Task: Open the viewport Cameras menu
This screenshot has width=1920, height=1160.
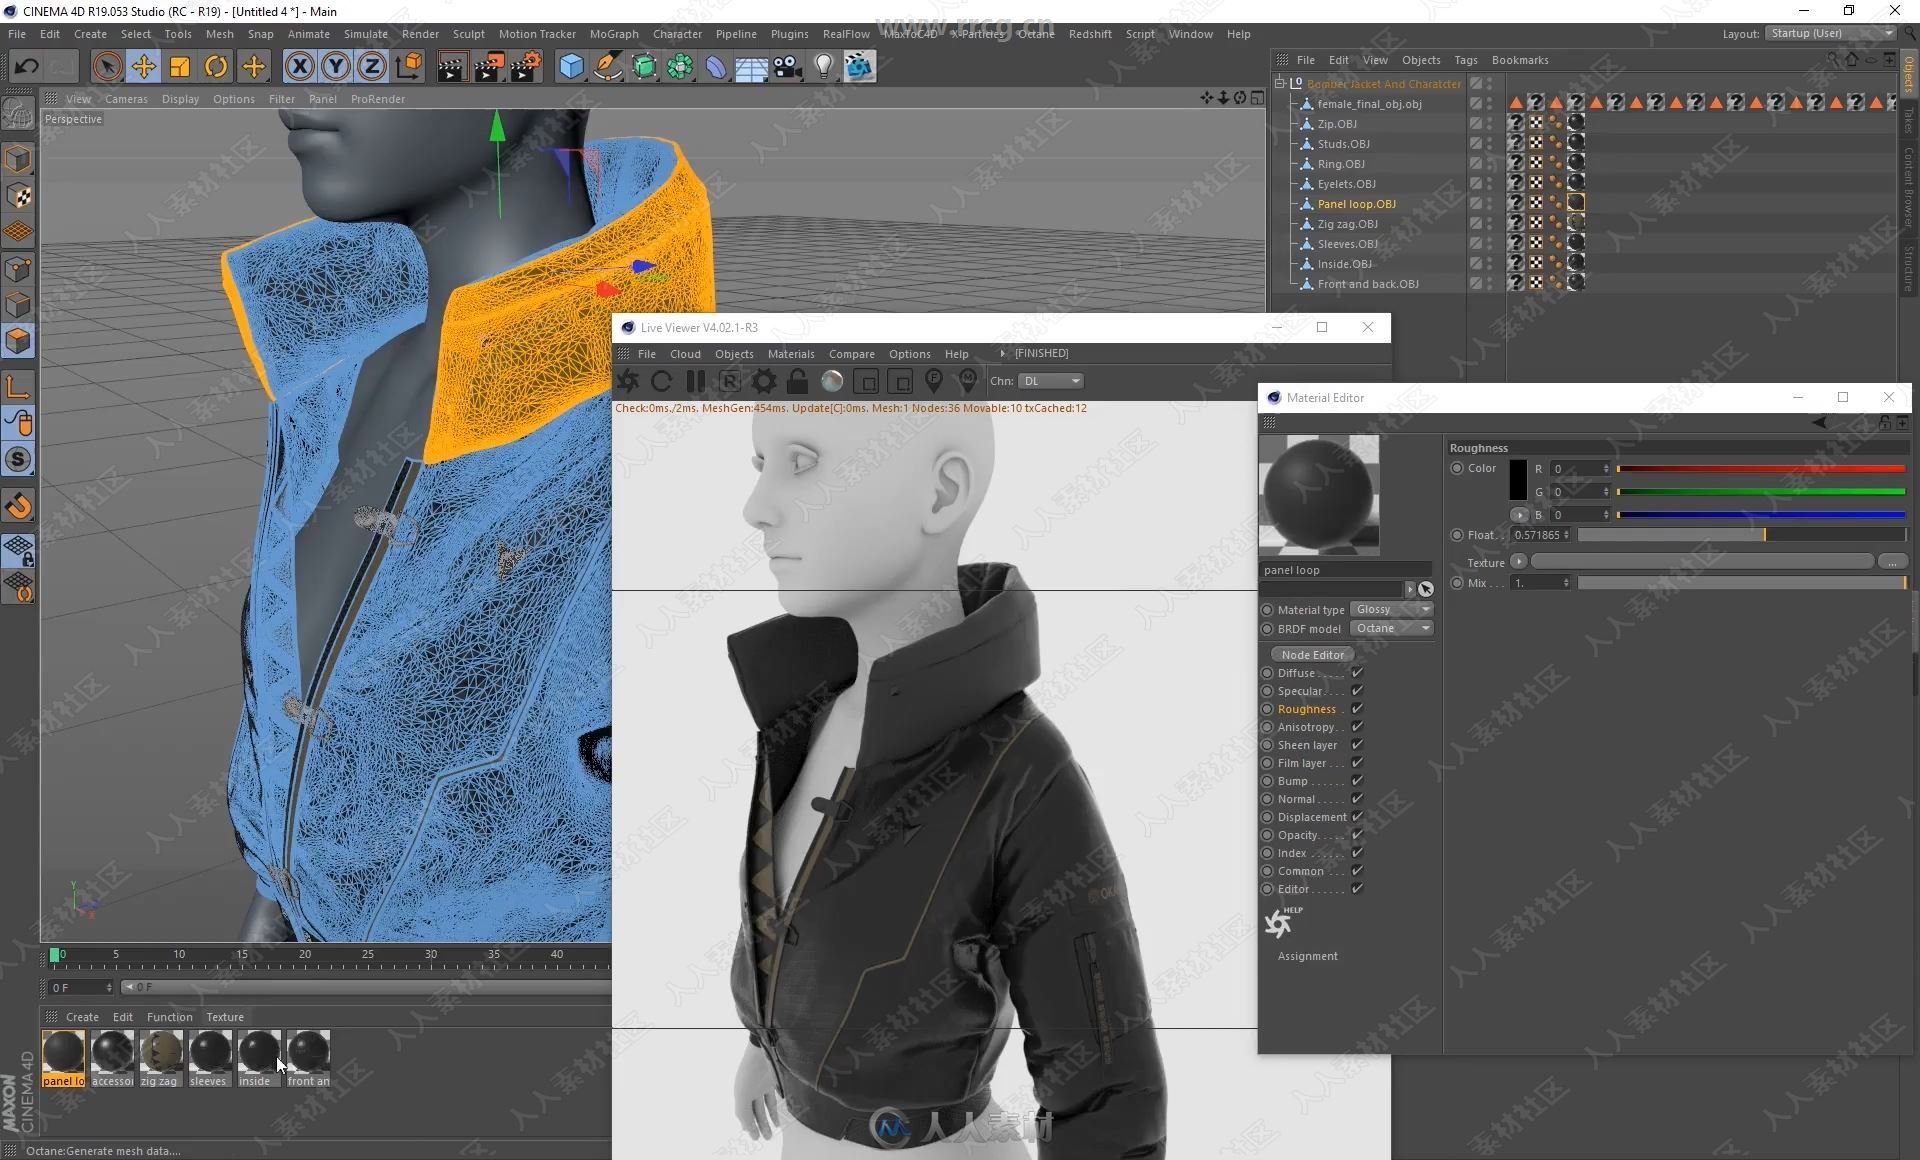Action: point(125,99)
